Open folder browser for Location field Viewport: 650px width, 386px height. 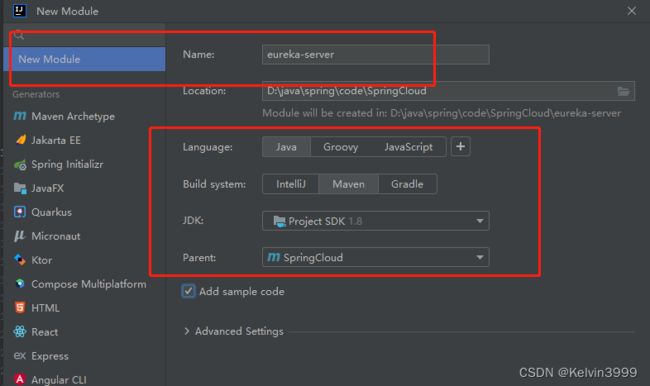point(623,91)
